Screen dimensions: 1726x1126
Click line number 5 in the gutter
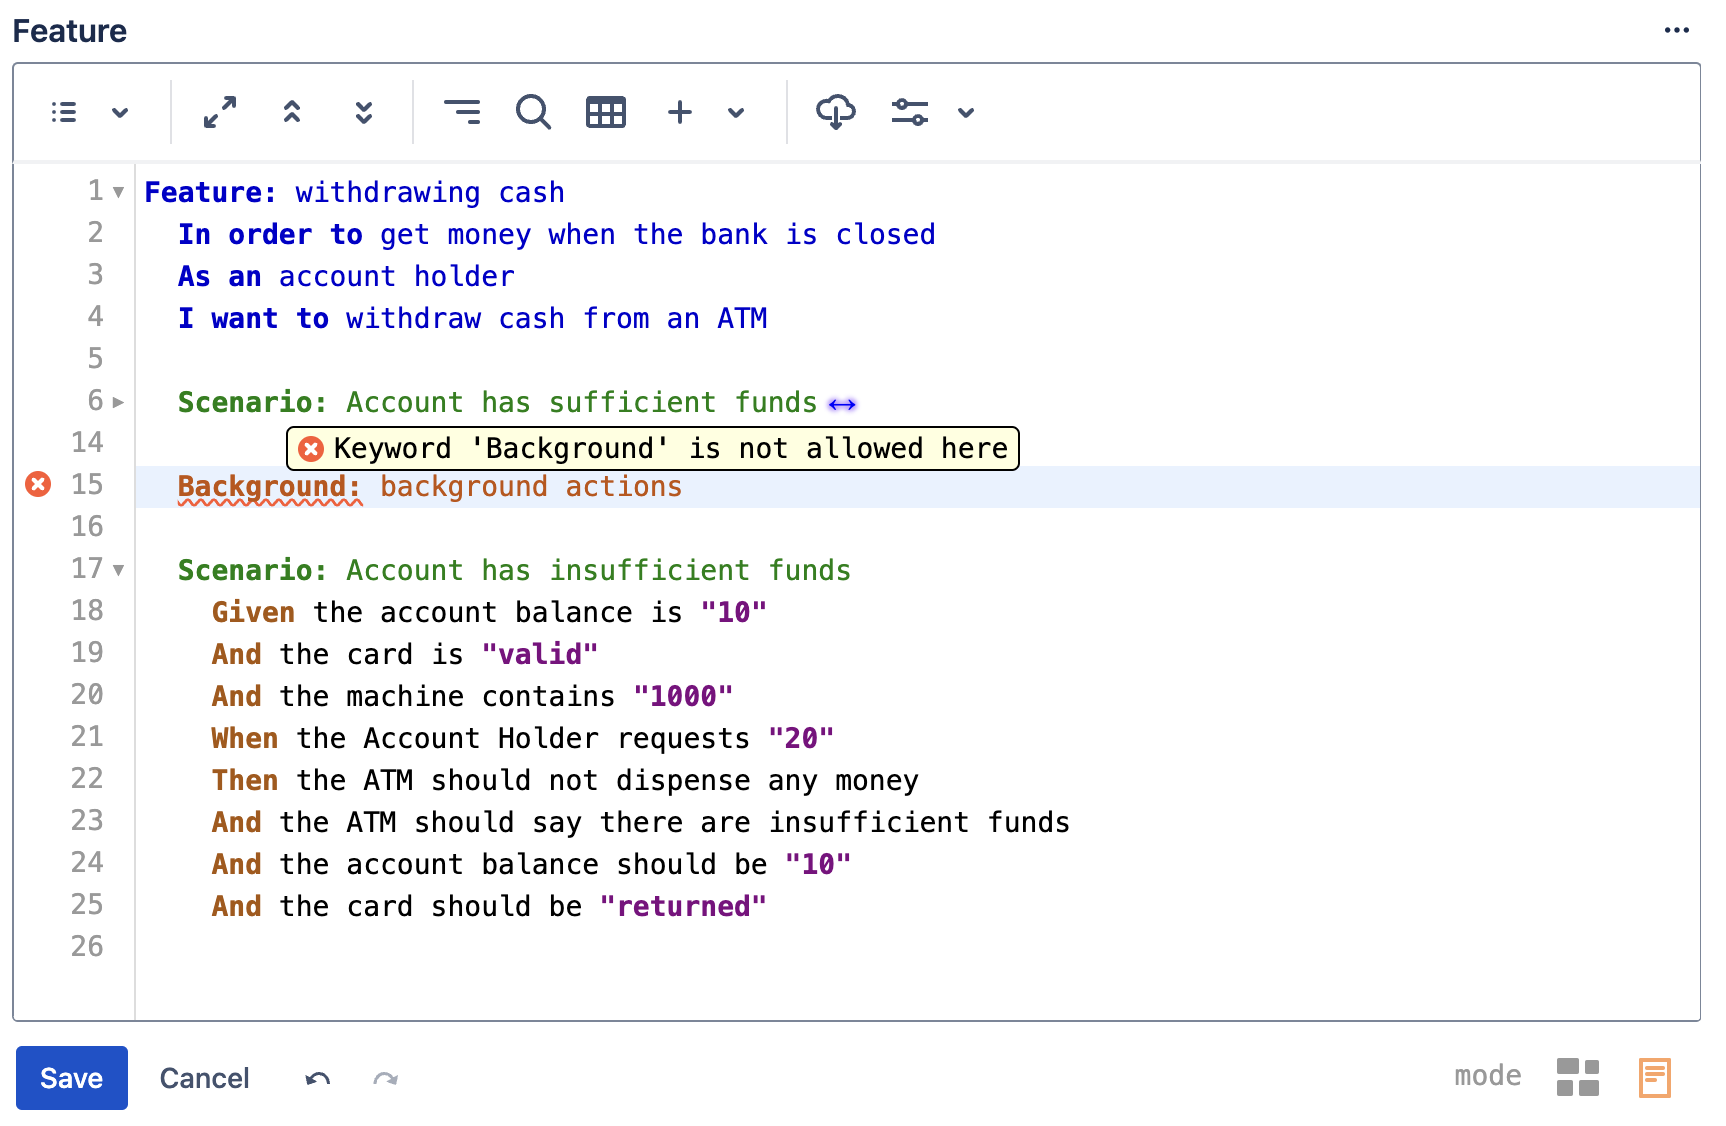[x=96, y=358]
